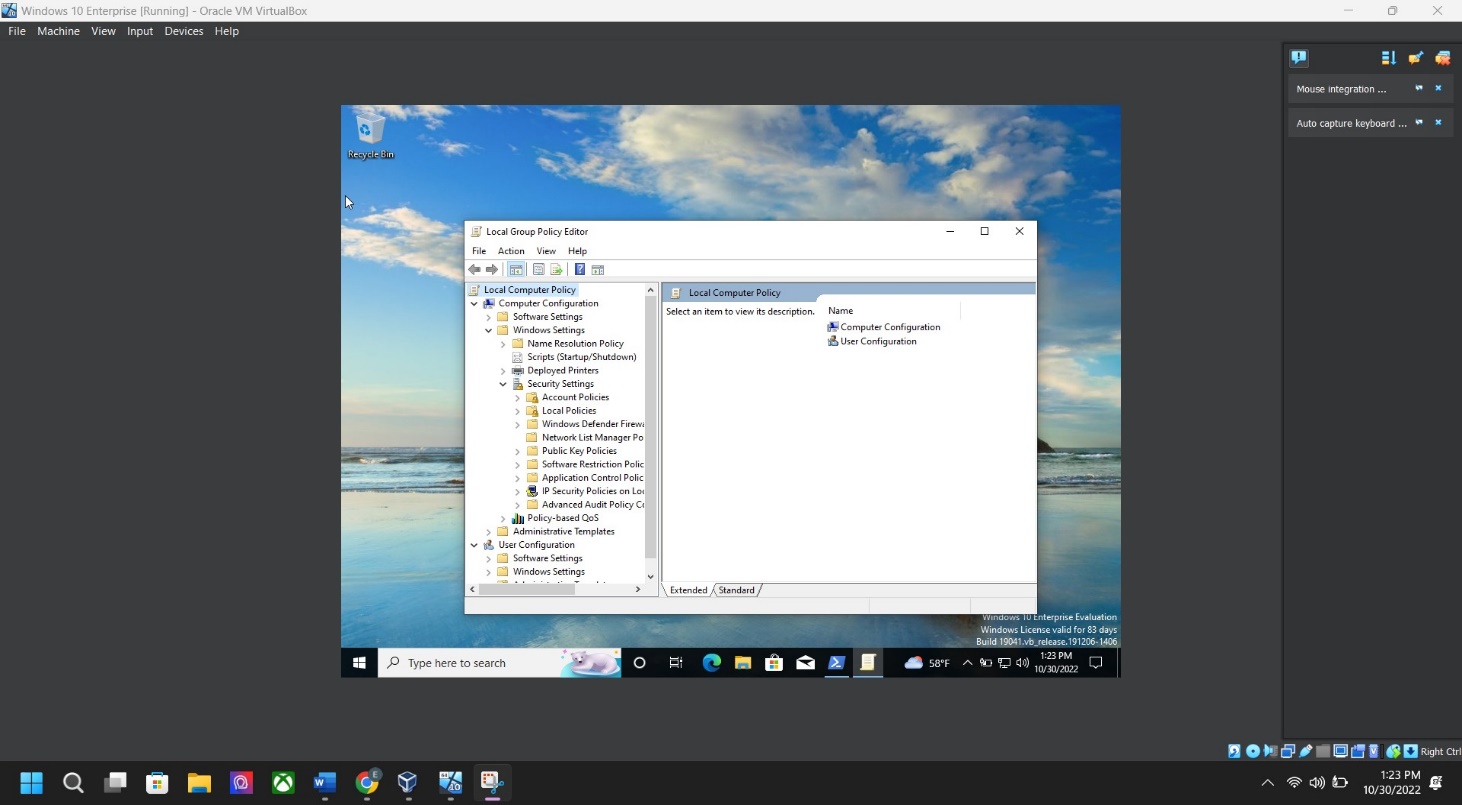Collapse the Computer Configuration tree node

click(474, 304)
